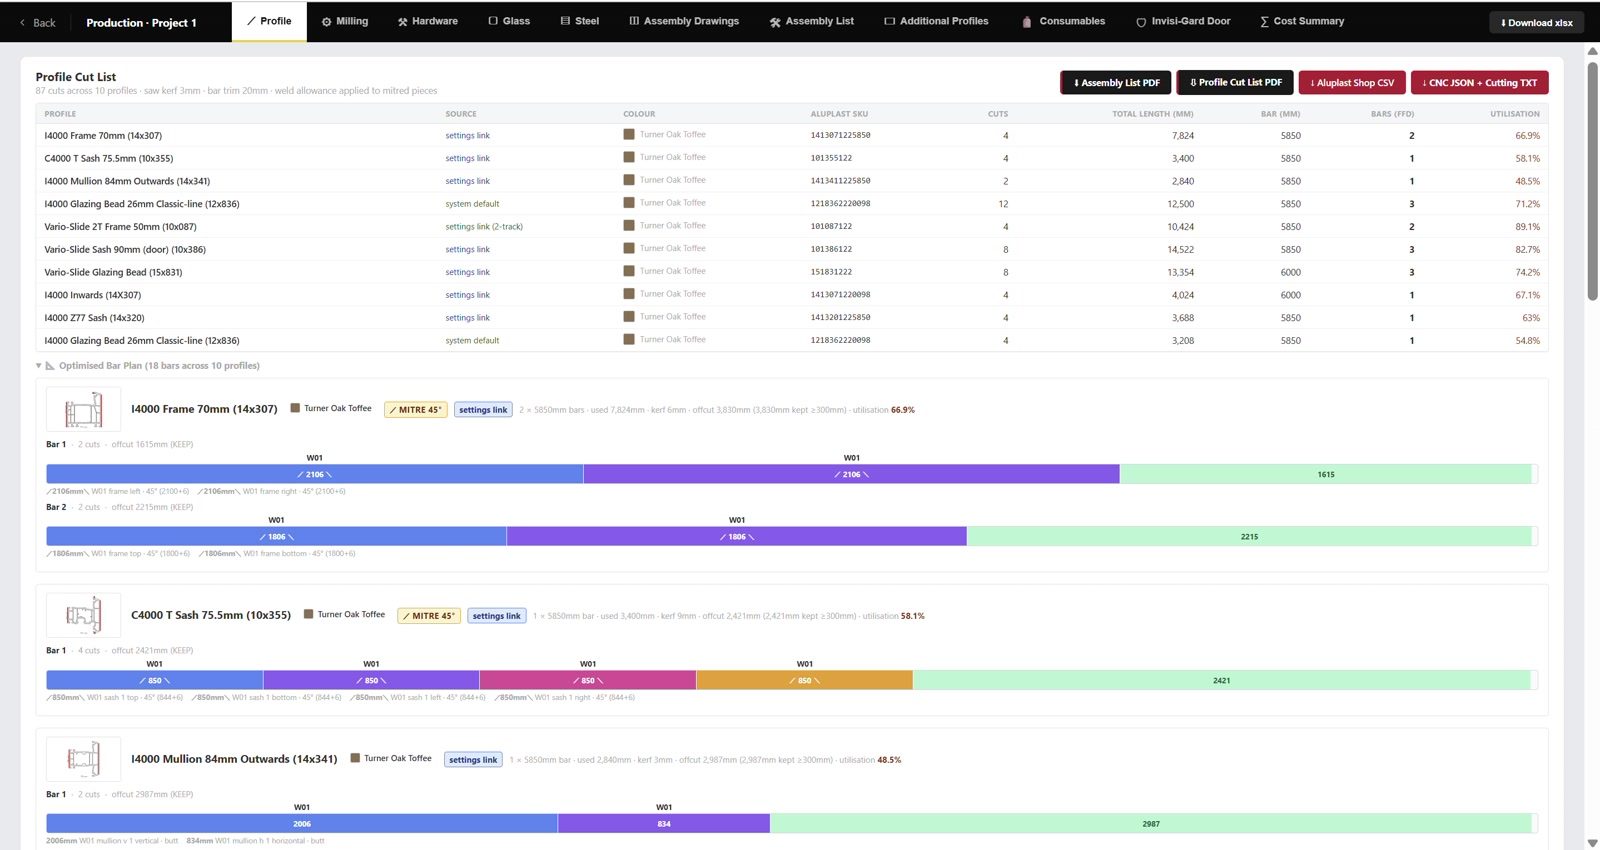This screenshot has width=1600, height=850.
Task: Click Turner Oak Toffee swatch in first row
Action: (x=629, y=134)
